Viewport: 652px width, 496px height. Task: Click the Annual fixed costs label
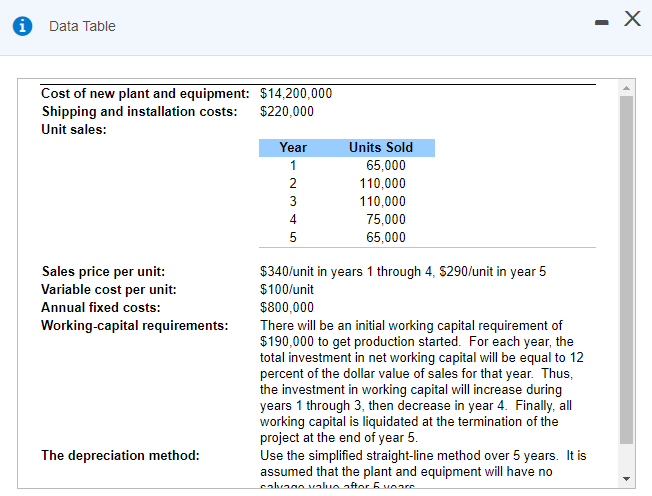coord(101,307)
